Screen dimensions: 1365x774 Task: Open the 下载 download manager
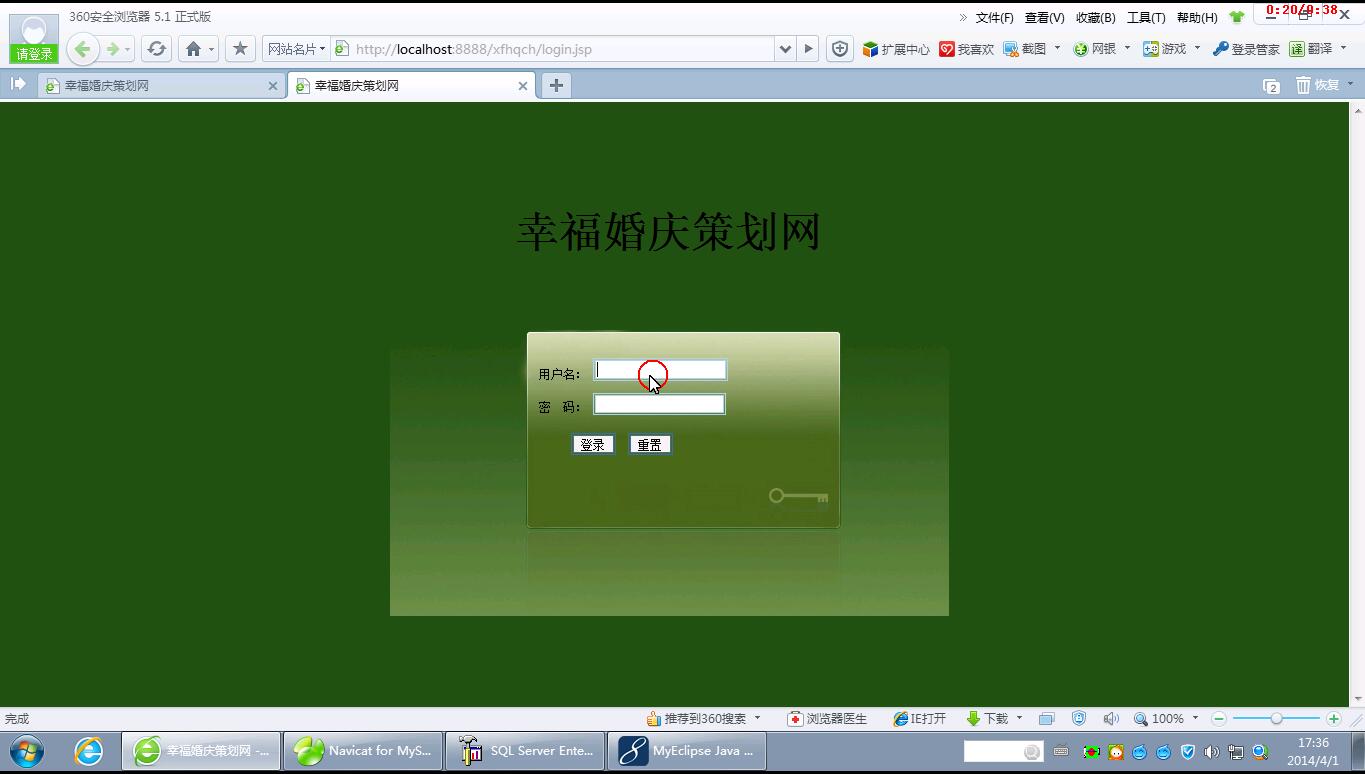(x=988, y=719)
